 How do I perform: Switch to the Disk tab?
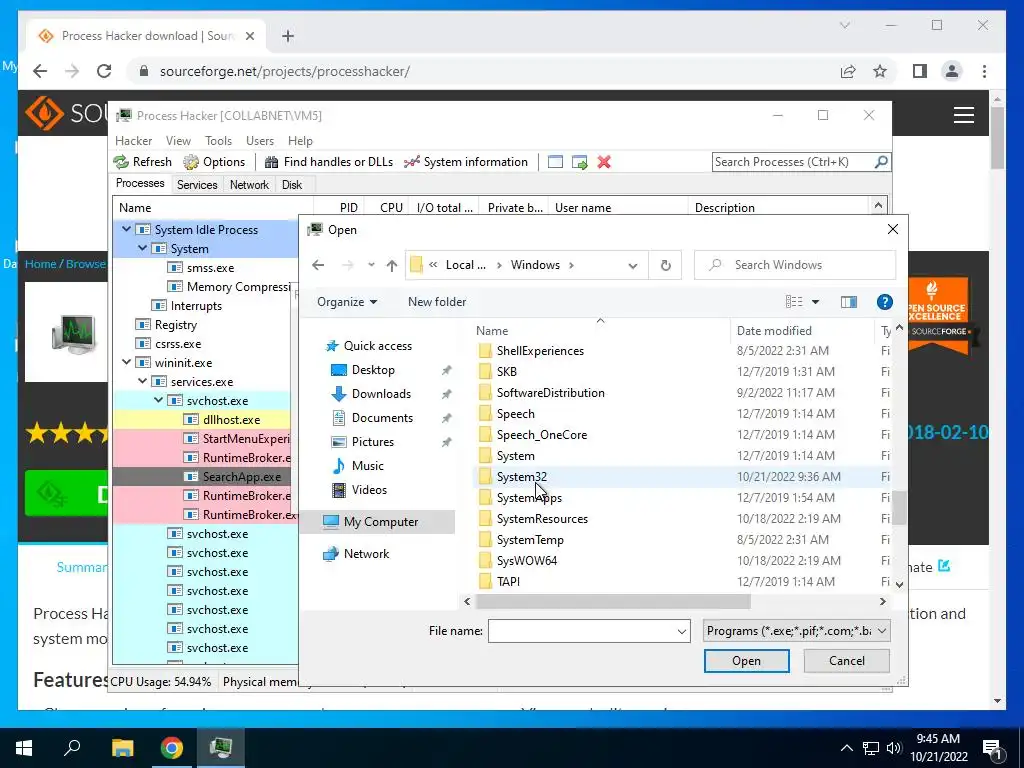[x=292, y=185]
